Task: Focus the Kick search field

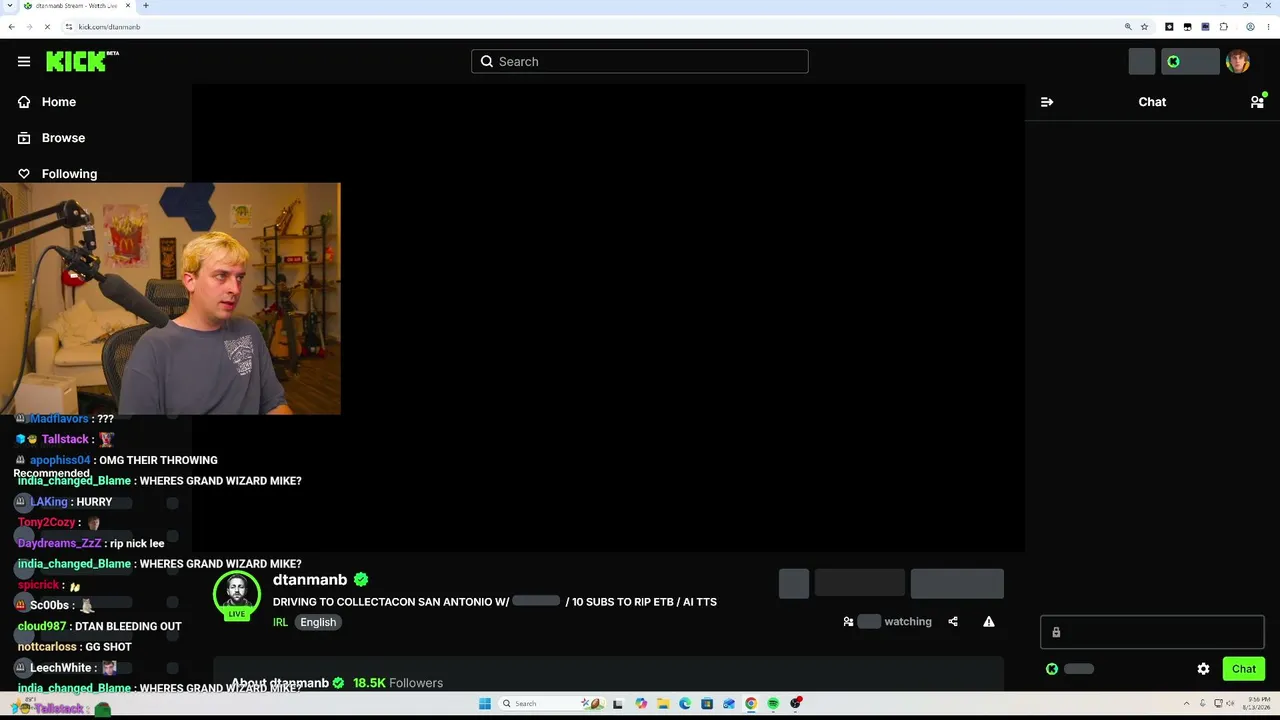Action: pos(640,62)
